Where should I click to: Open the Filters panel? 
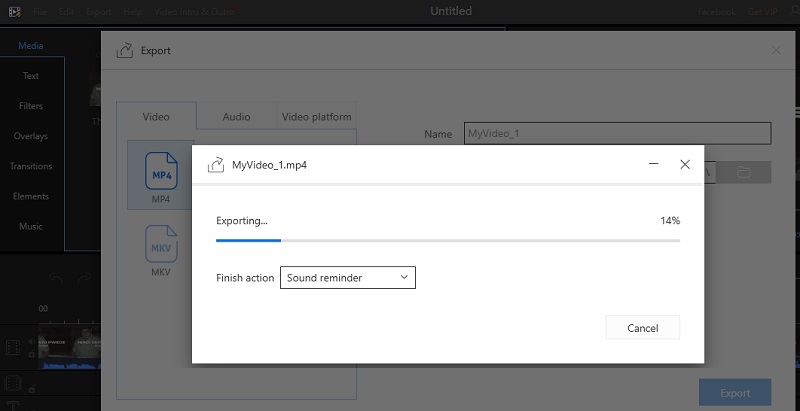coord(31,106)
